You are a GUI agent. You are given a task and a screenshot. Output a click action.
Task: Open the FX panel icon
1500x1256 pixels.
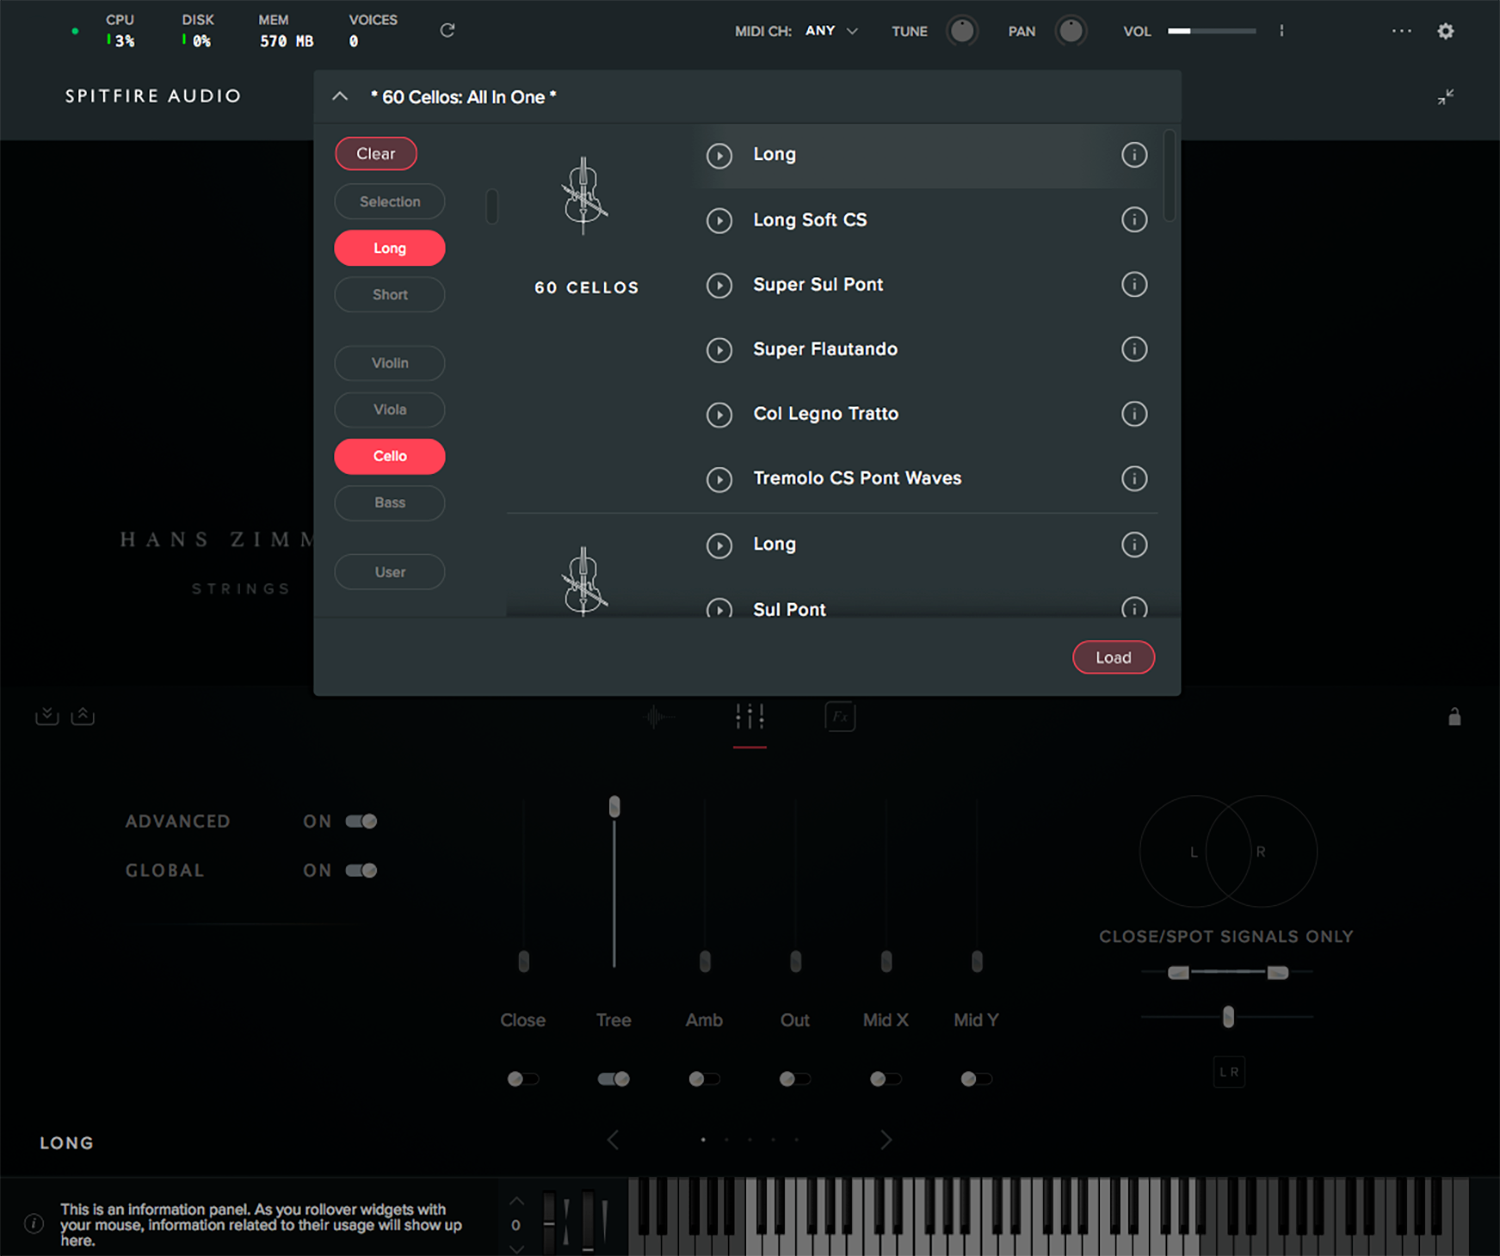840,716
